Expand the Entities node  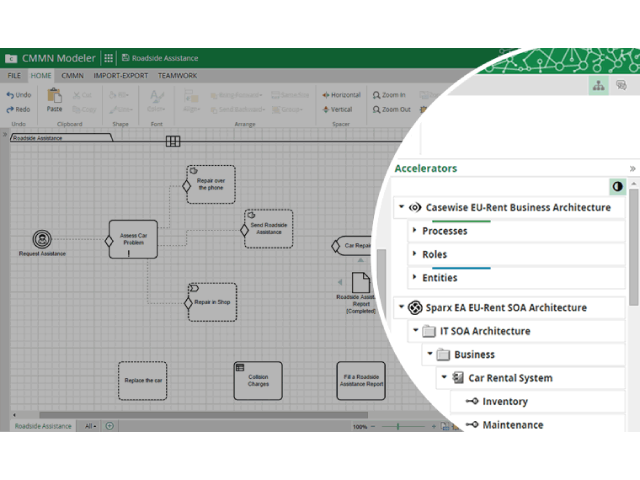pyautogui.click(x=414, y=277)
